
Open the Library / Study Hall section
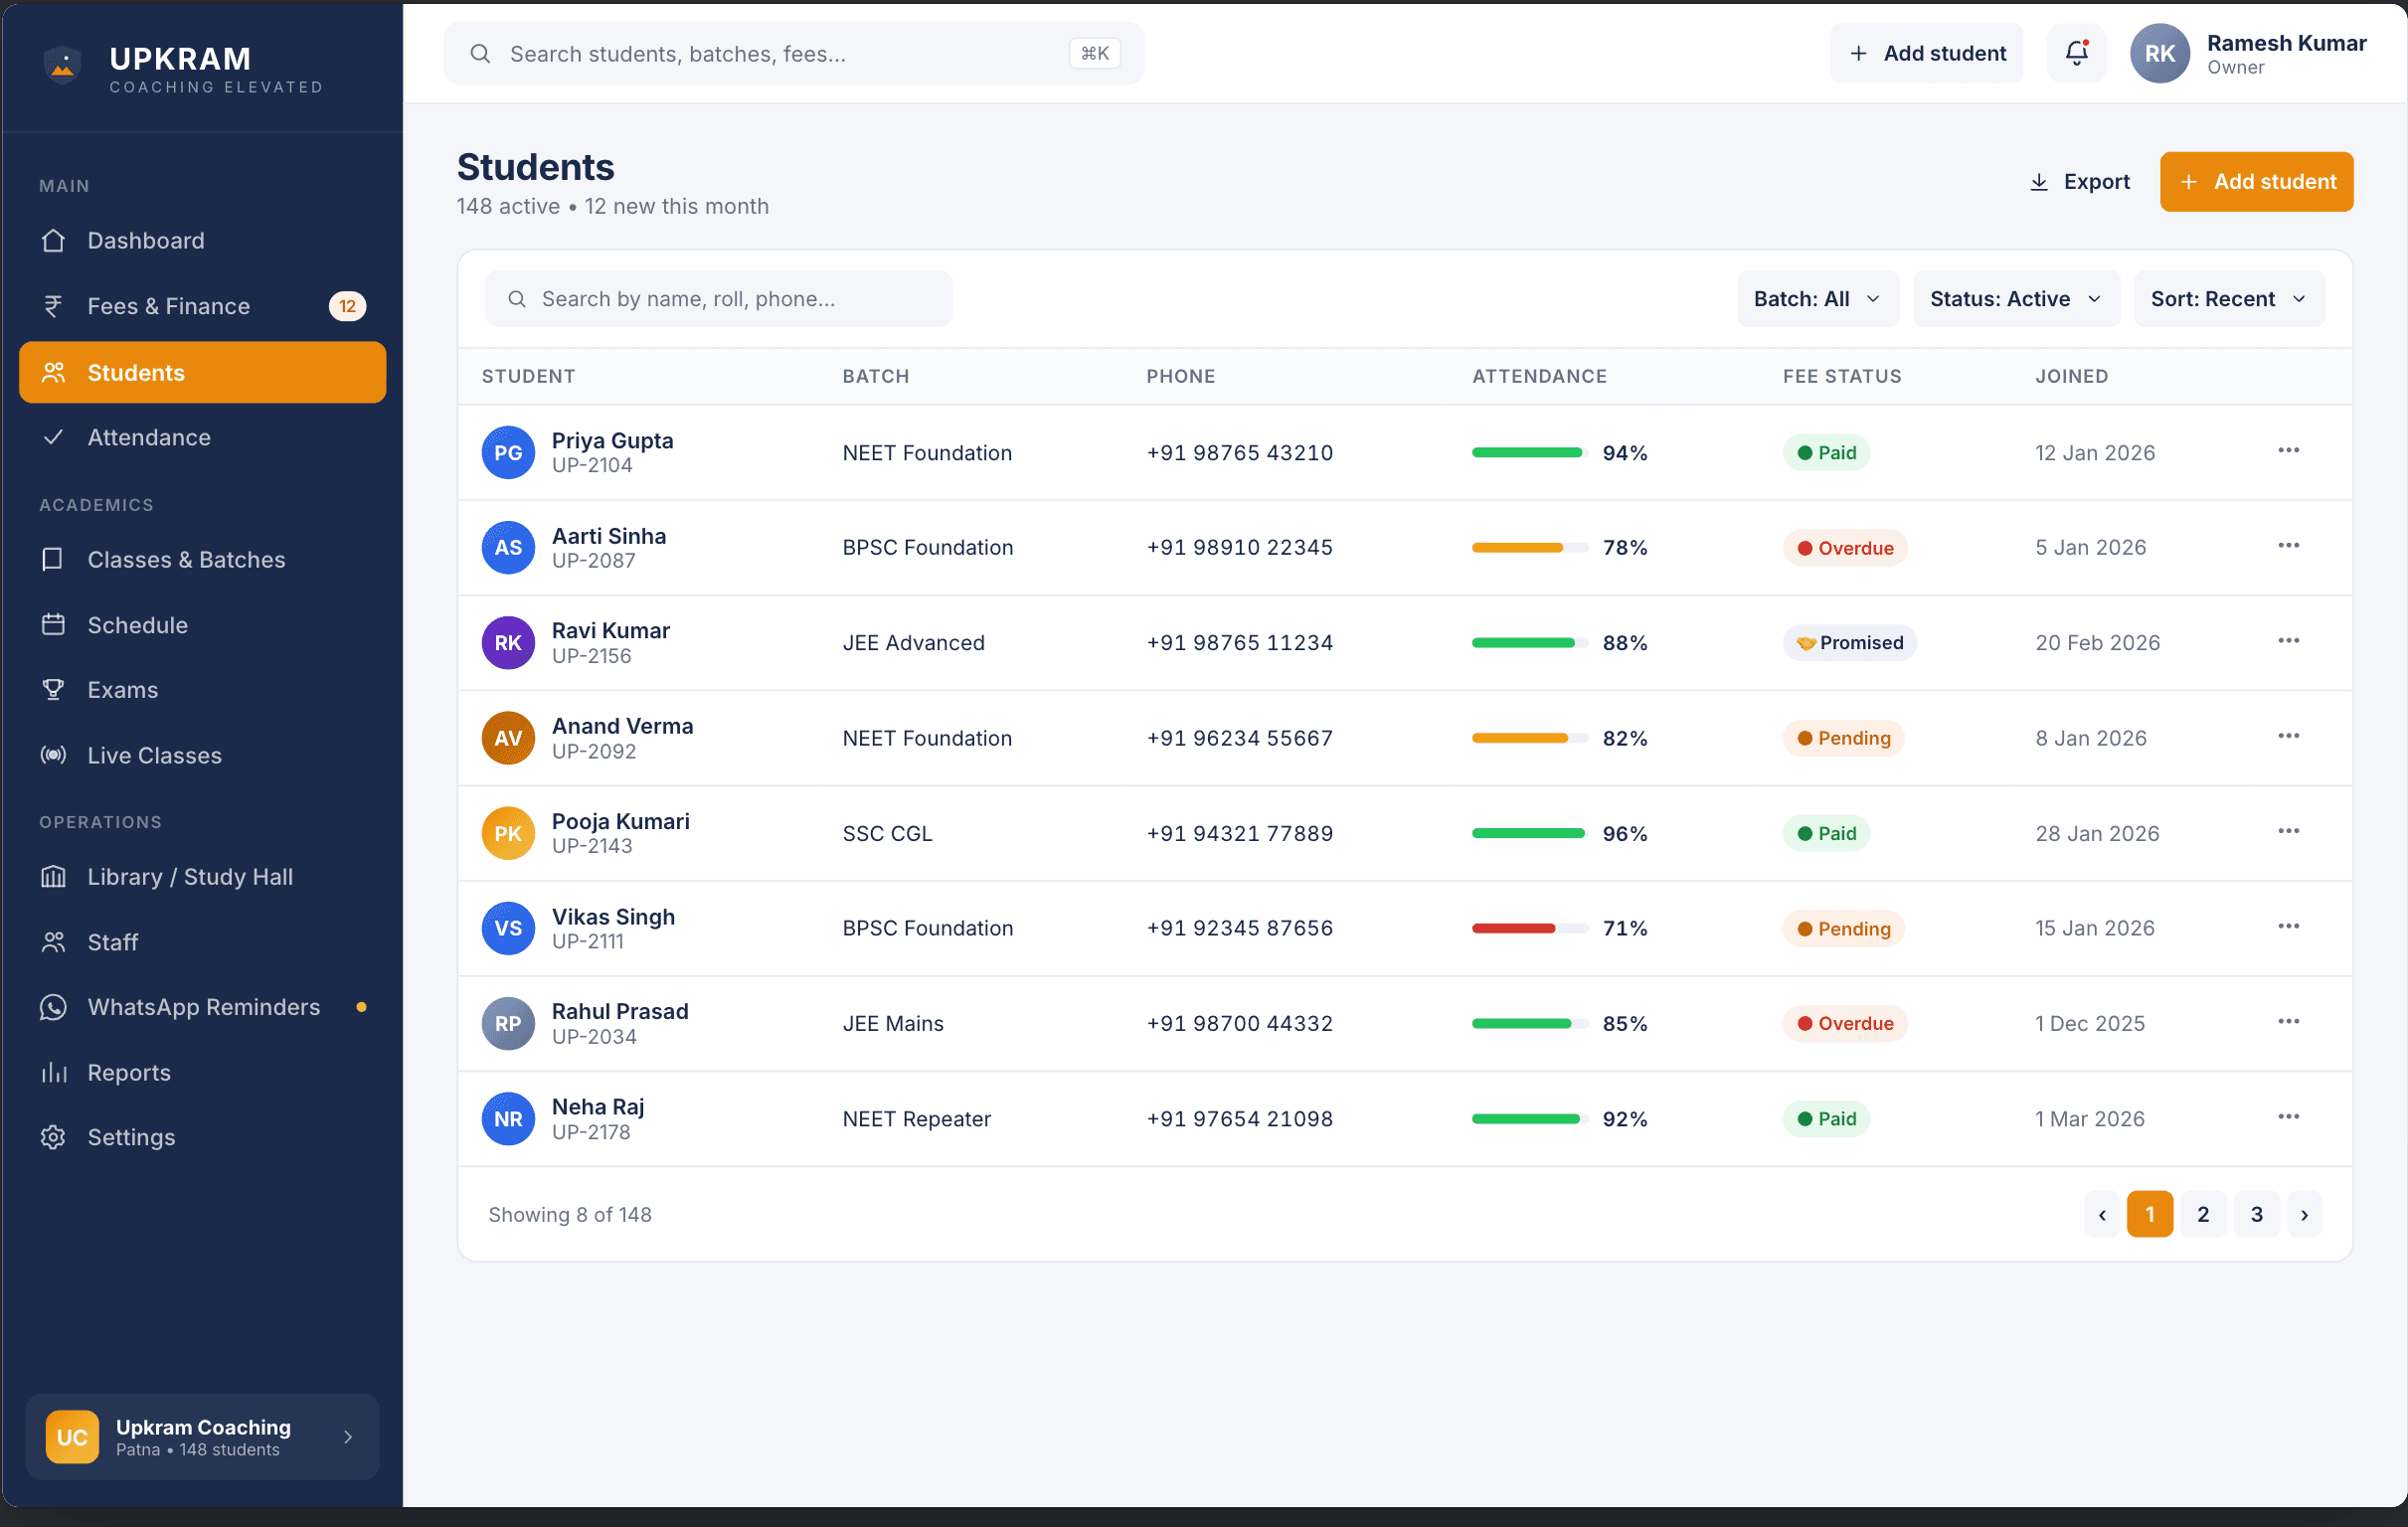tap(190, 877)
